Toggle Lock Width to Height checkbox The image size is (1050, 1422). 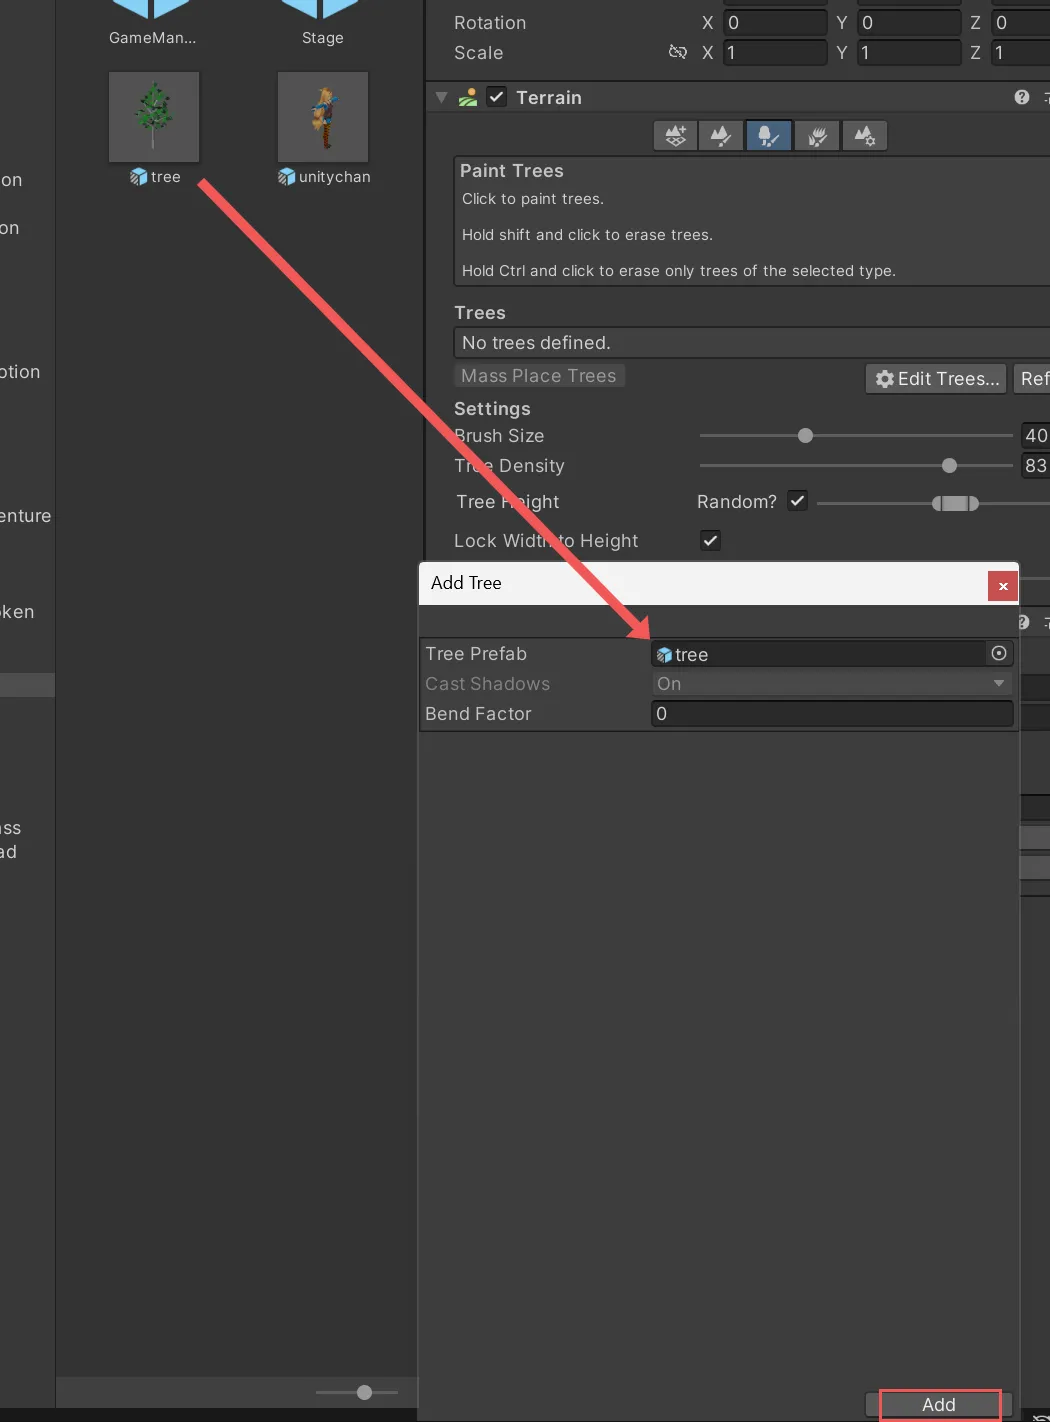tap(710, 540)
